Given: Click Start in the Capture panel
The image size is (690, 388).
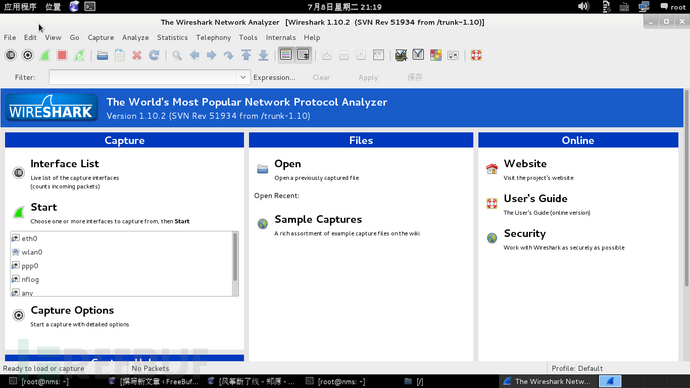Looking at the screenshot, I should tap(44, 207).
